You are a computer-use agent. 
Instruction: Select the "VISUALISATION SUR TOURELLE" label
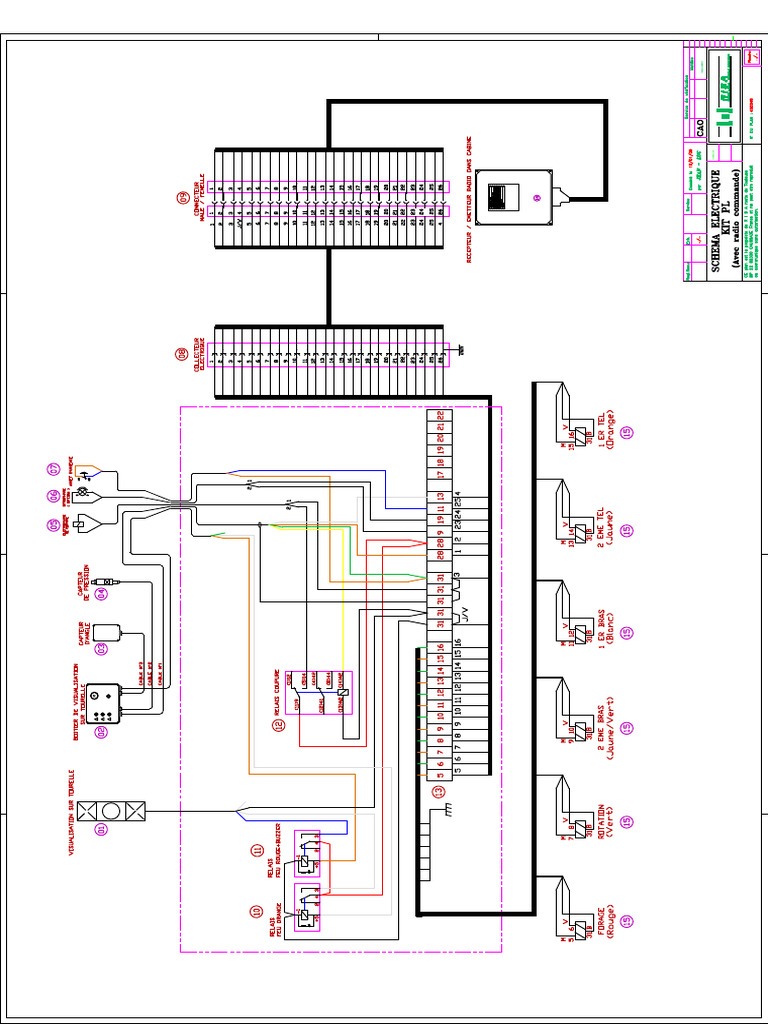tap(71, 812)
